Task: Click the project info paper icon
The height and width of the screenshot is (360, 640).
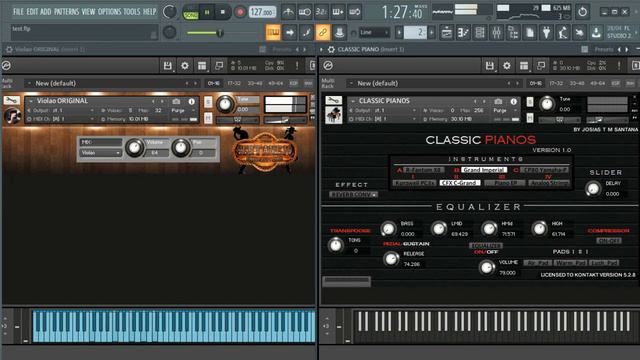Action: (x=530, y=32)
